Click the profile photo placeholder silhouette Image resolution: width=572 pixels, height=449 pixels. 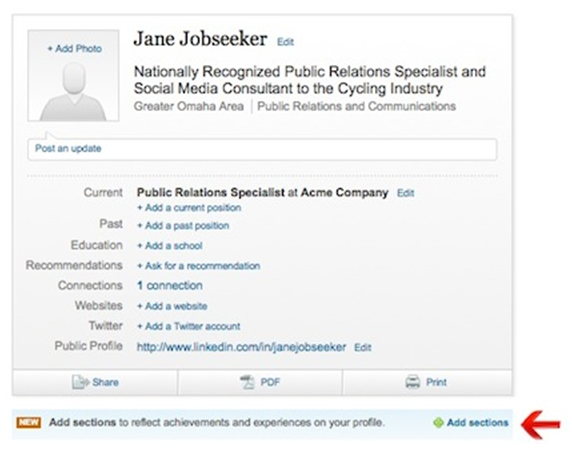pos(73,91)
